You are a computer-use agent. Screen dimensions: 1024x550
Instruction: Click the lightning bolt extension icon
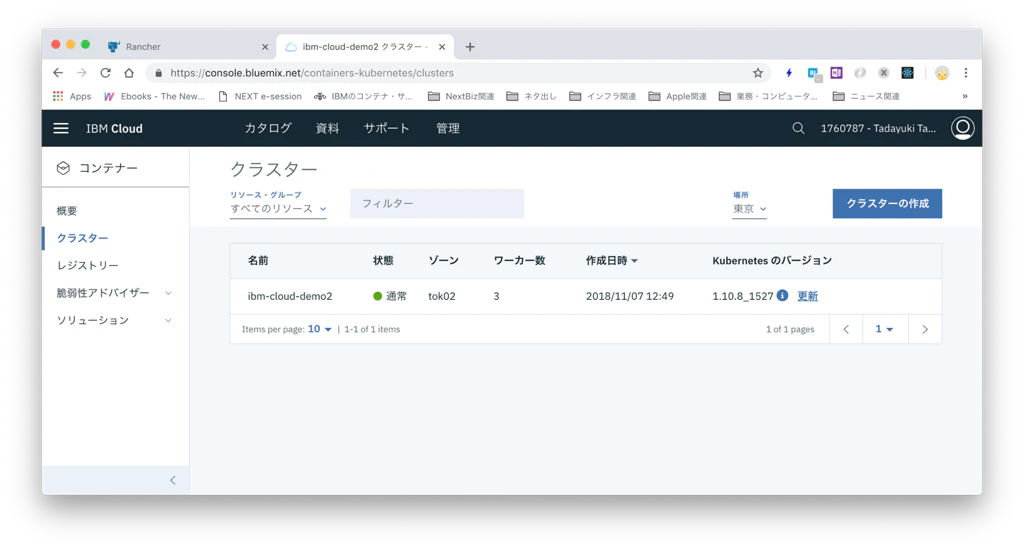click(789, 73)
